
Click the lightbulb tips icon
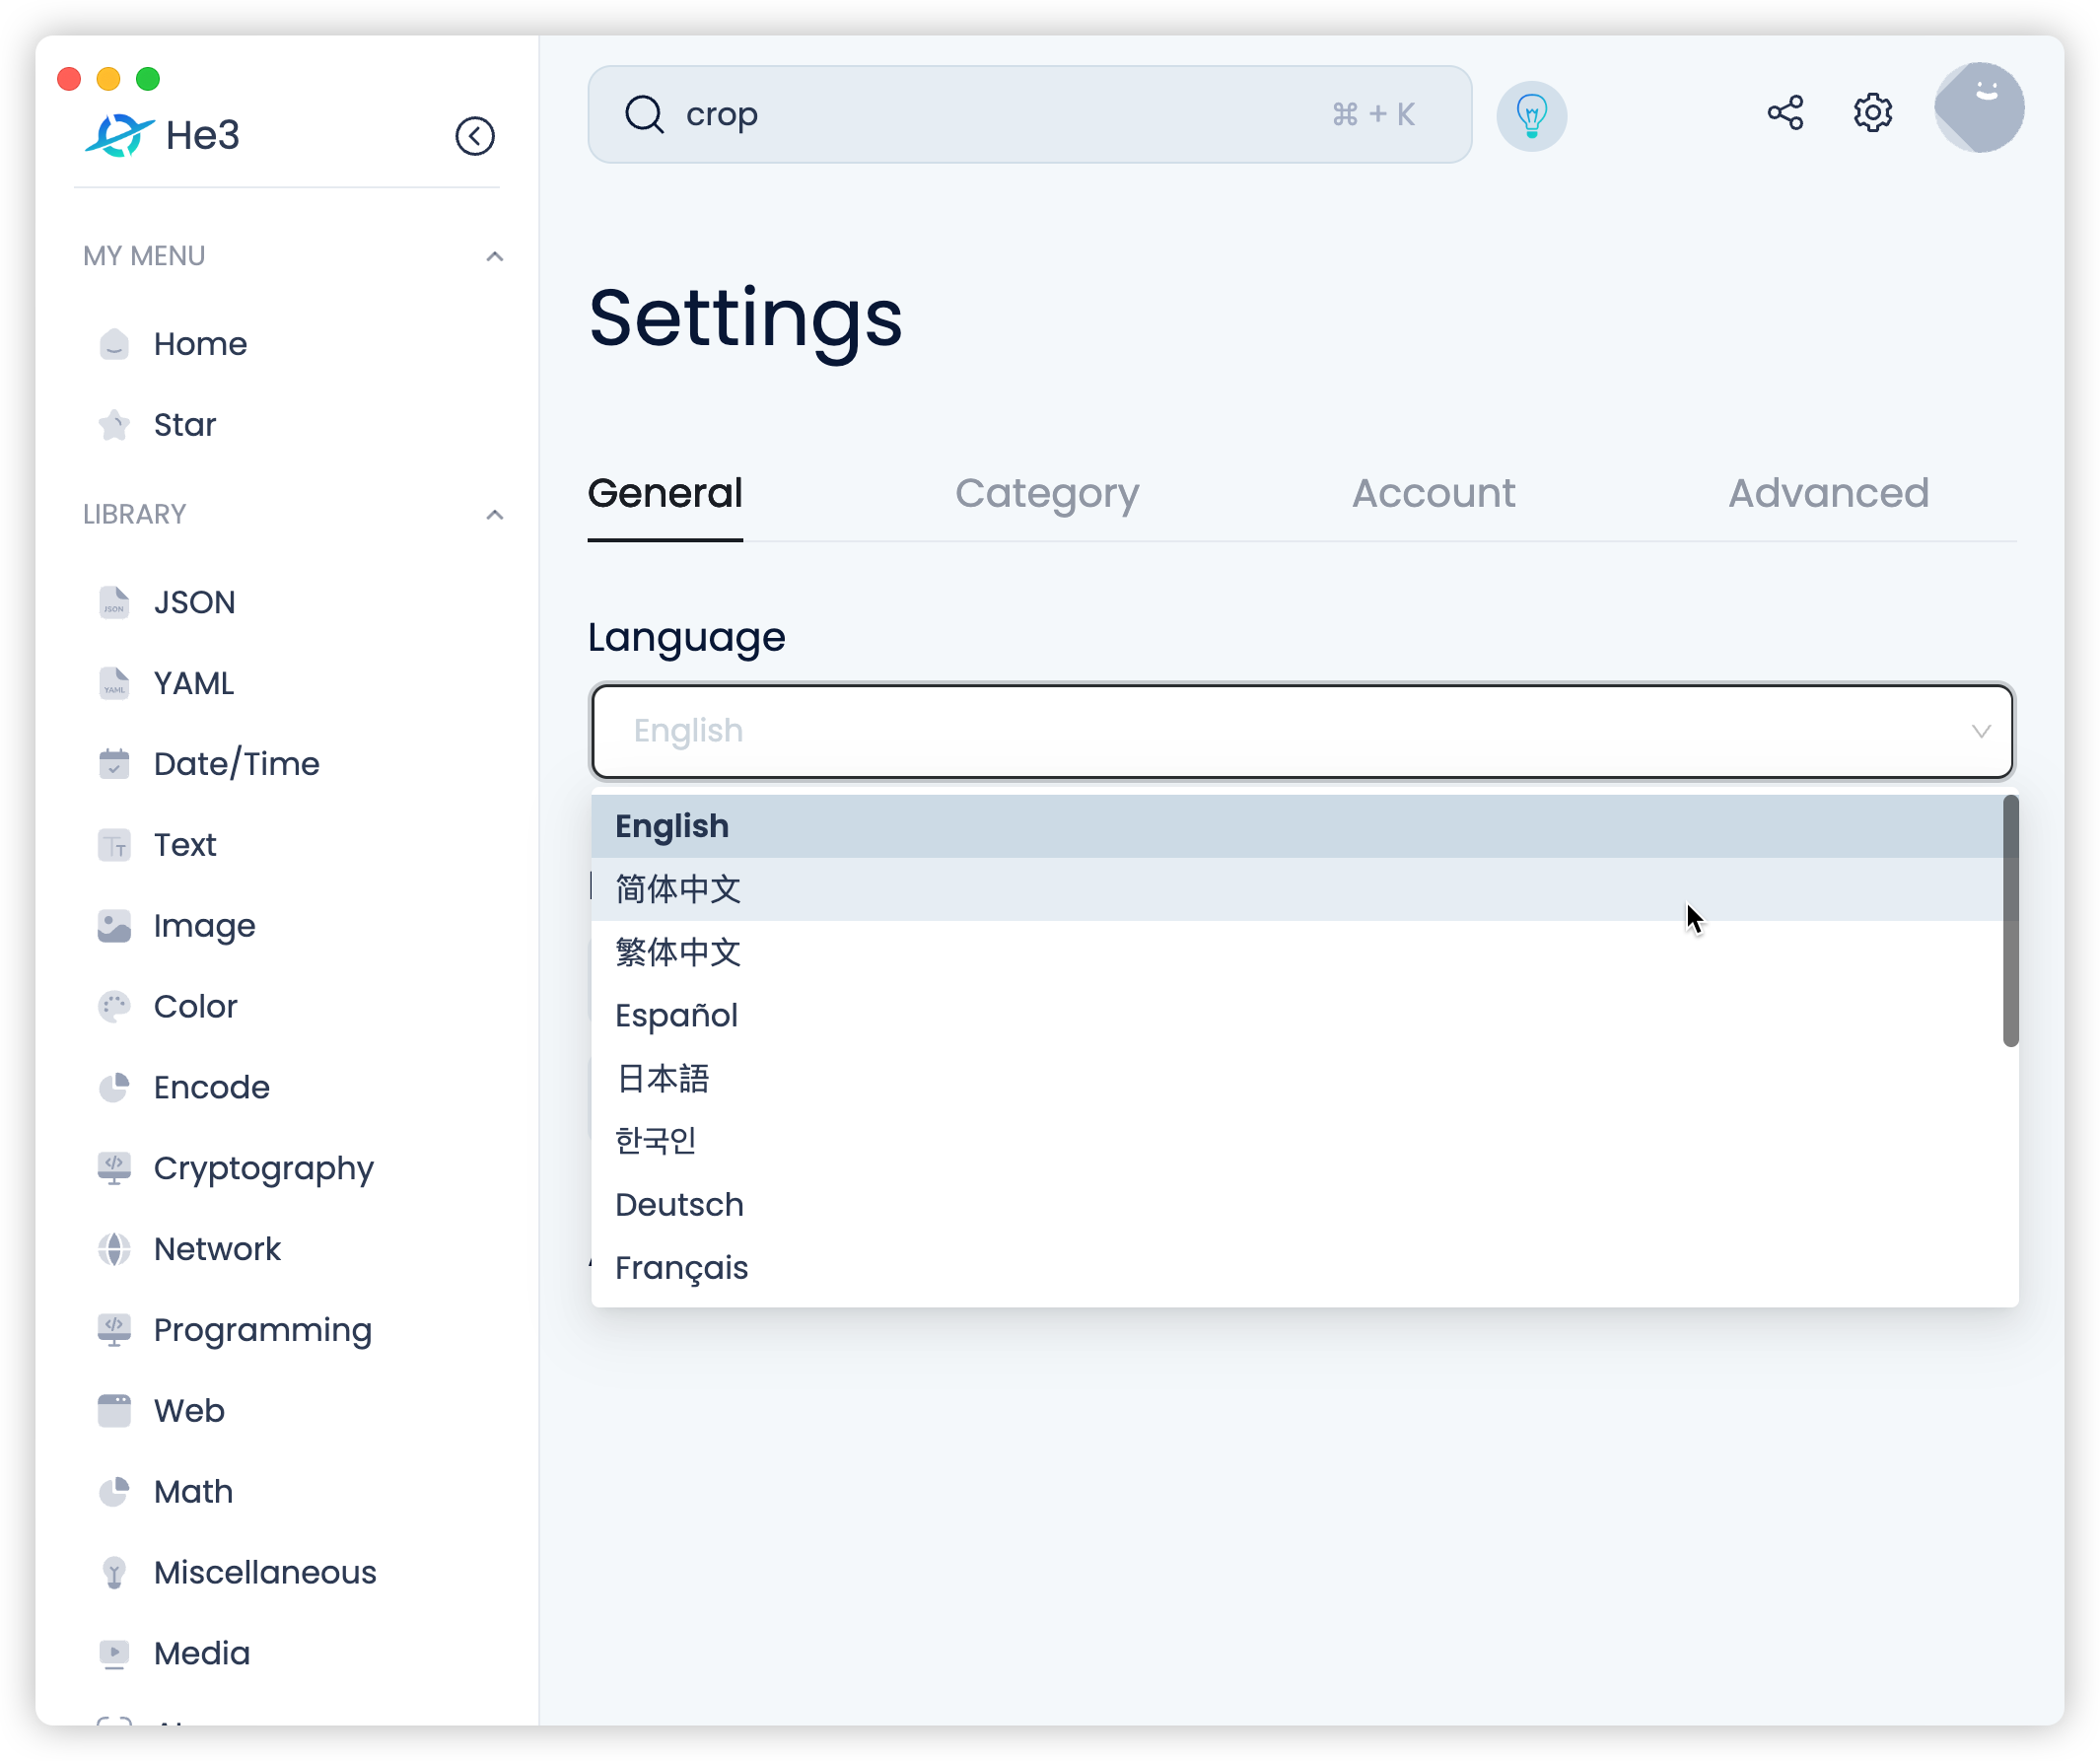point(1531,115)
